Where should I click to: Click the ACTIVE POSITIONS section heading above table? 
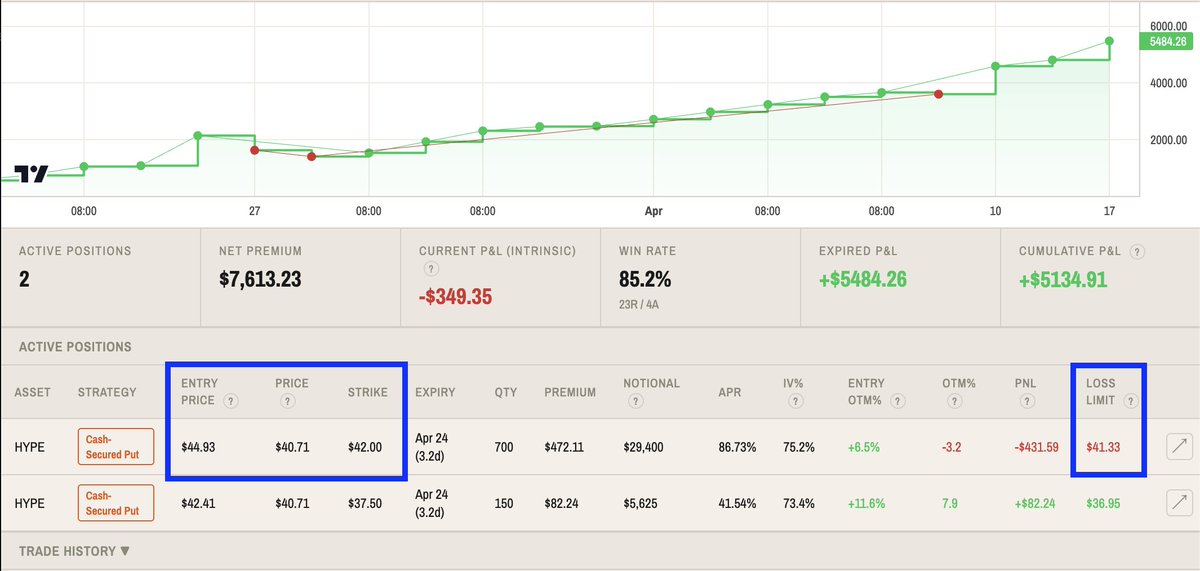click(75, 347)
